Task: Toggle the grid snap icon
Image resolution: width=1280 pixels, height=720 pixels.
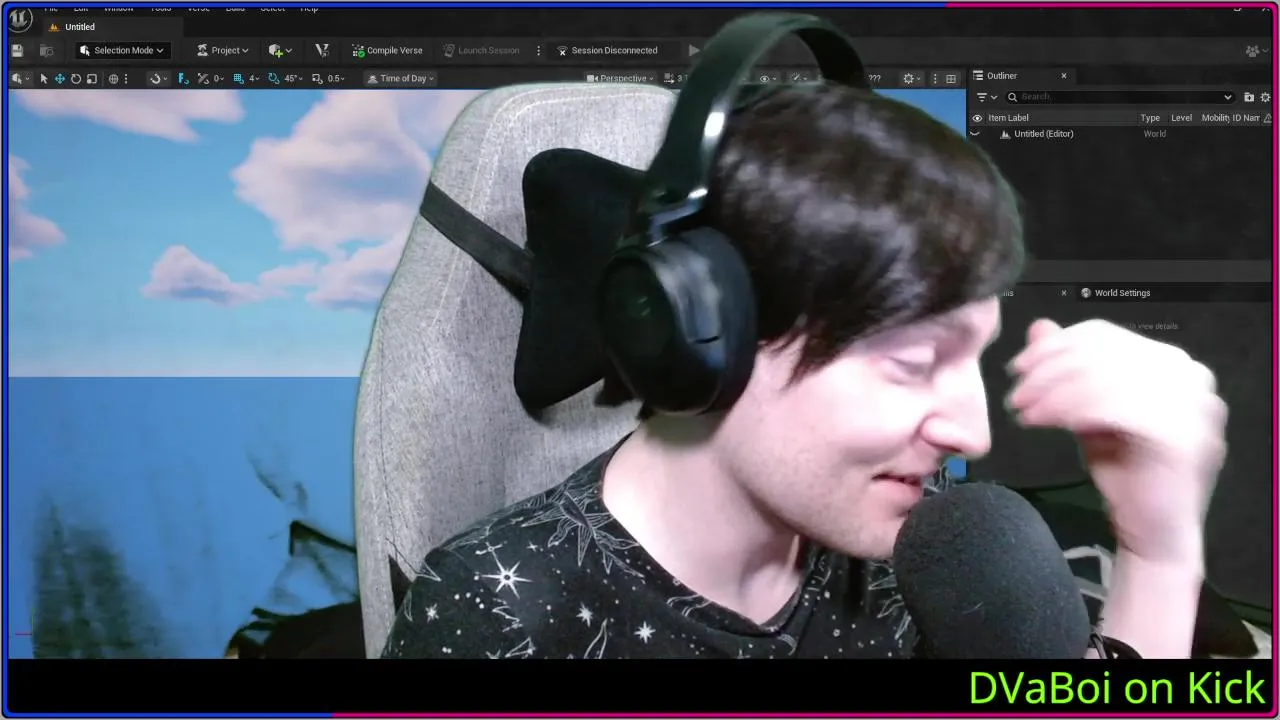Action: tap(238, 78)
